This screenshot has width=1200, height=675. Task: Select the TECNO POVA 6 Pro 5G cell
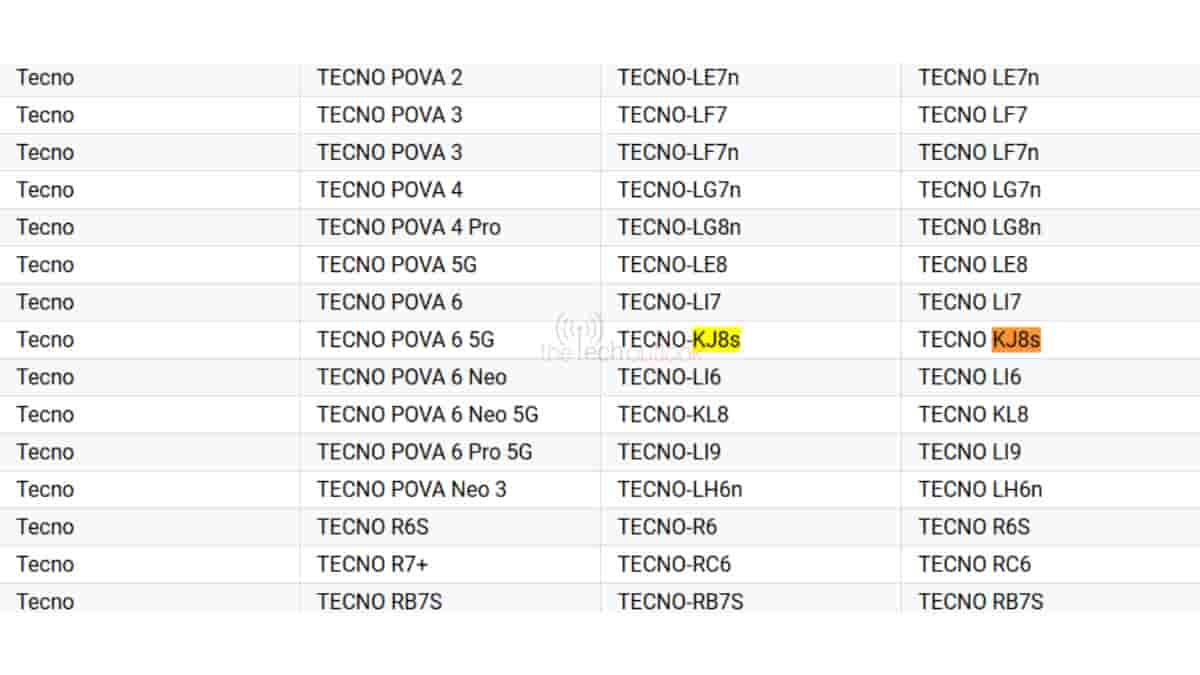425,452
